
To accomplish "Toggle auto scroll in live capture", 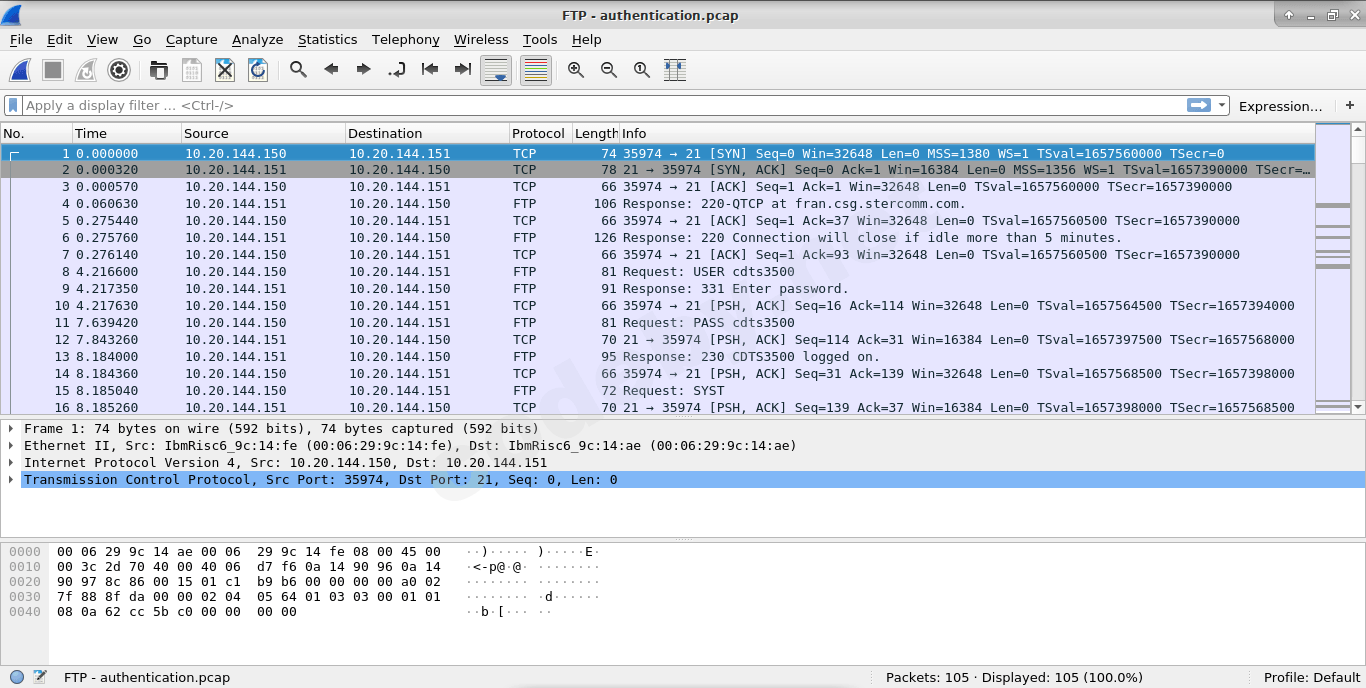I will [x=496, y=70].
